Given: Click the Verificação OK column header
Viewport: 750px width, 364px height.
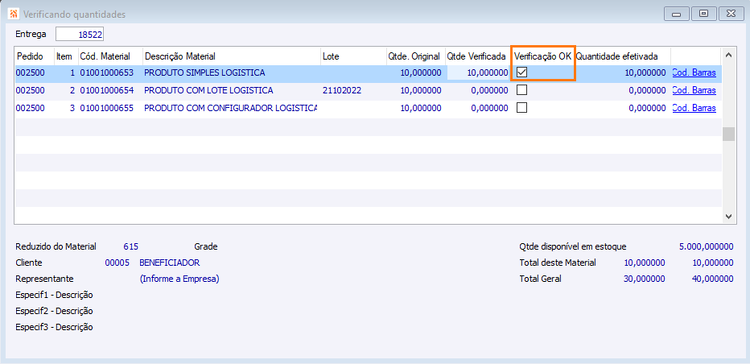Looking at the screenshot, I should (x=542, y=56).
